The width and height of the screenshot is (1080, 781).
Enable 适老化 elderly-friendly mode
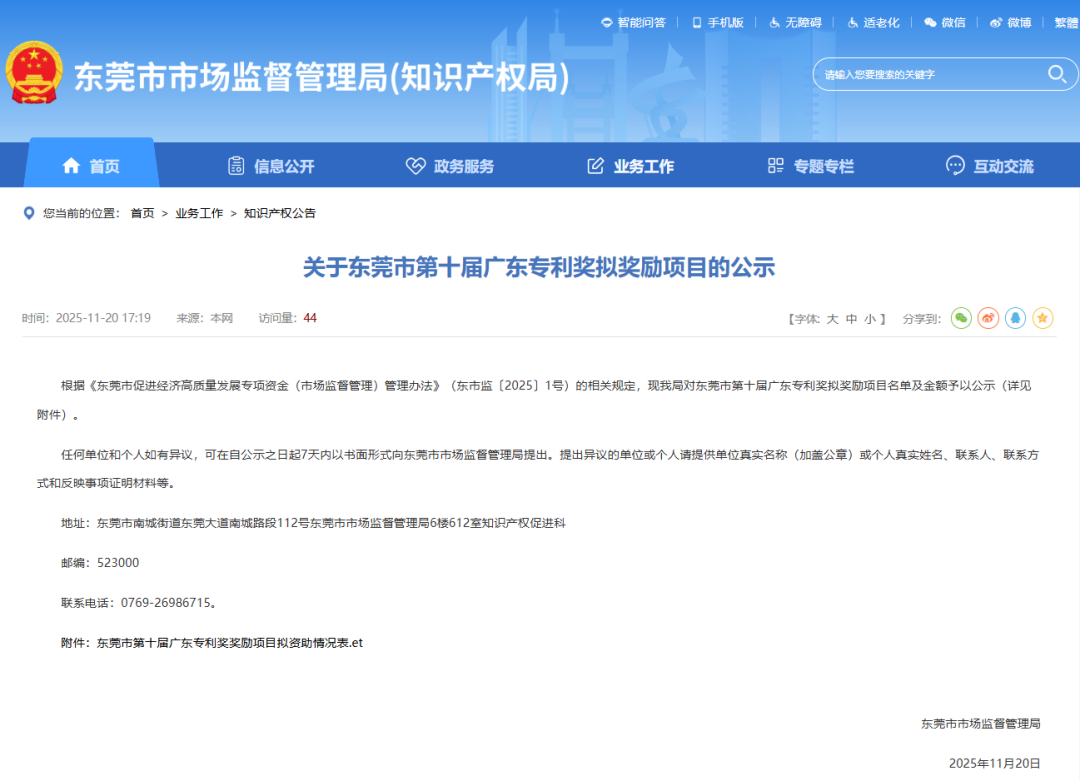coord(873,22)
